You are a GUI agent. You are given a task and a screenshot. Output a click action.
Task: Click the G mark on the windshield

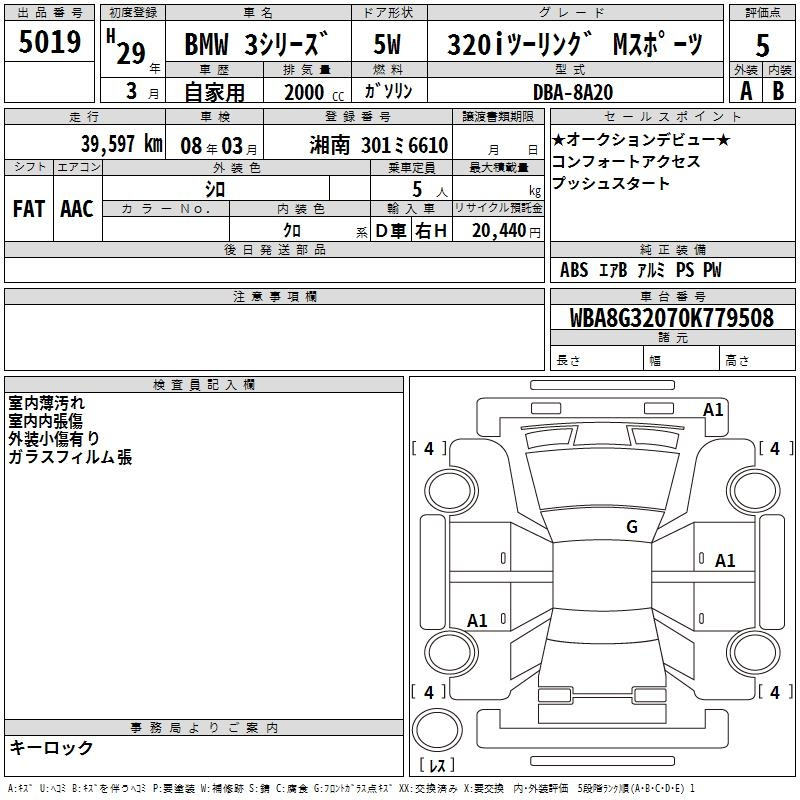(632, 526)
